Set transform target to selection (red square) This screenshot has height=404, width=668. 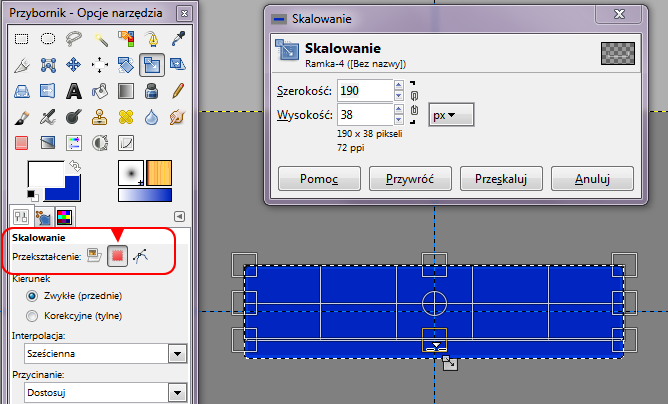coord(119,257)
